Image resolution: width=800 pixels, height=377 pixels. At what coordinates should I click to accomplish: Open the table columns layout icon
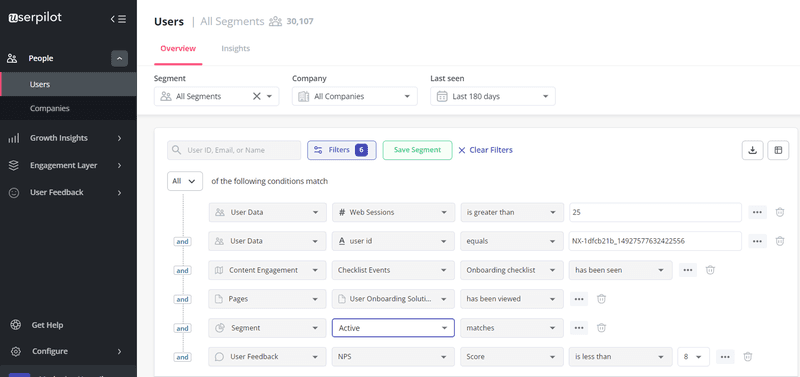[x=778, y=150]
